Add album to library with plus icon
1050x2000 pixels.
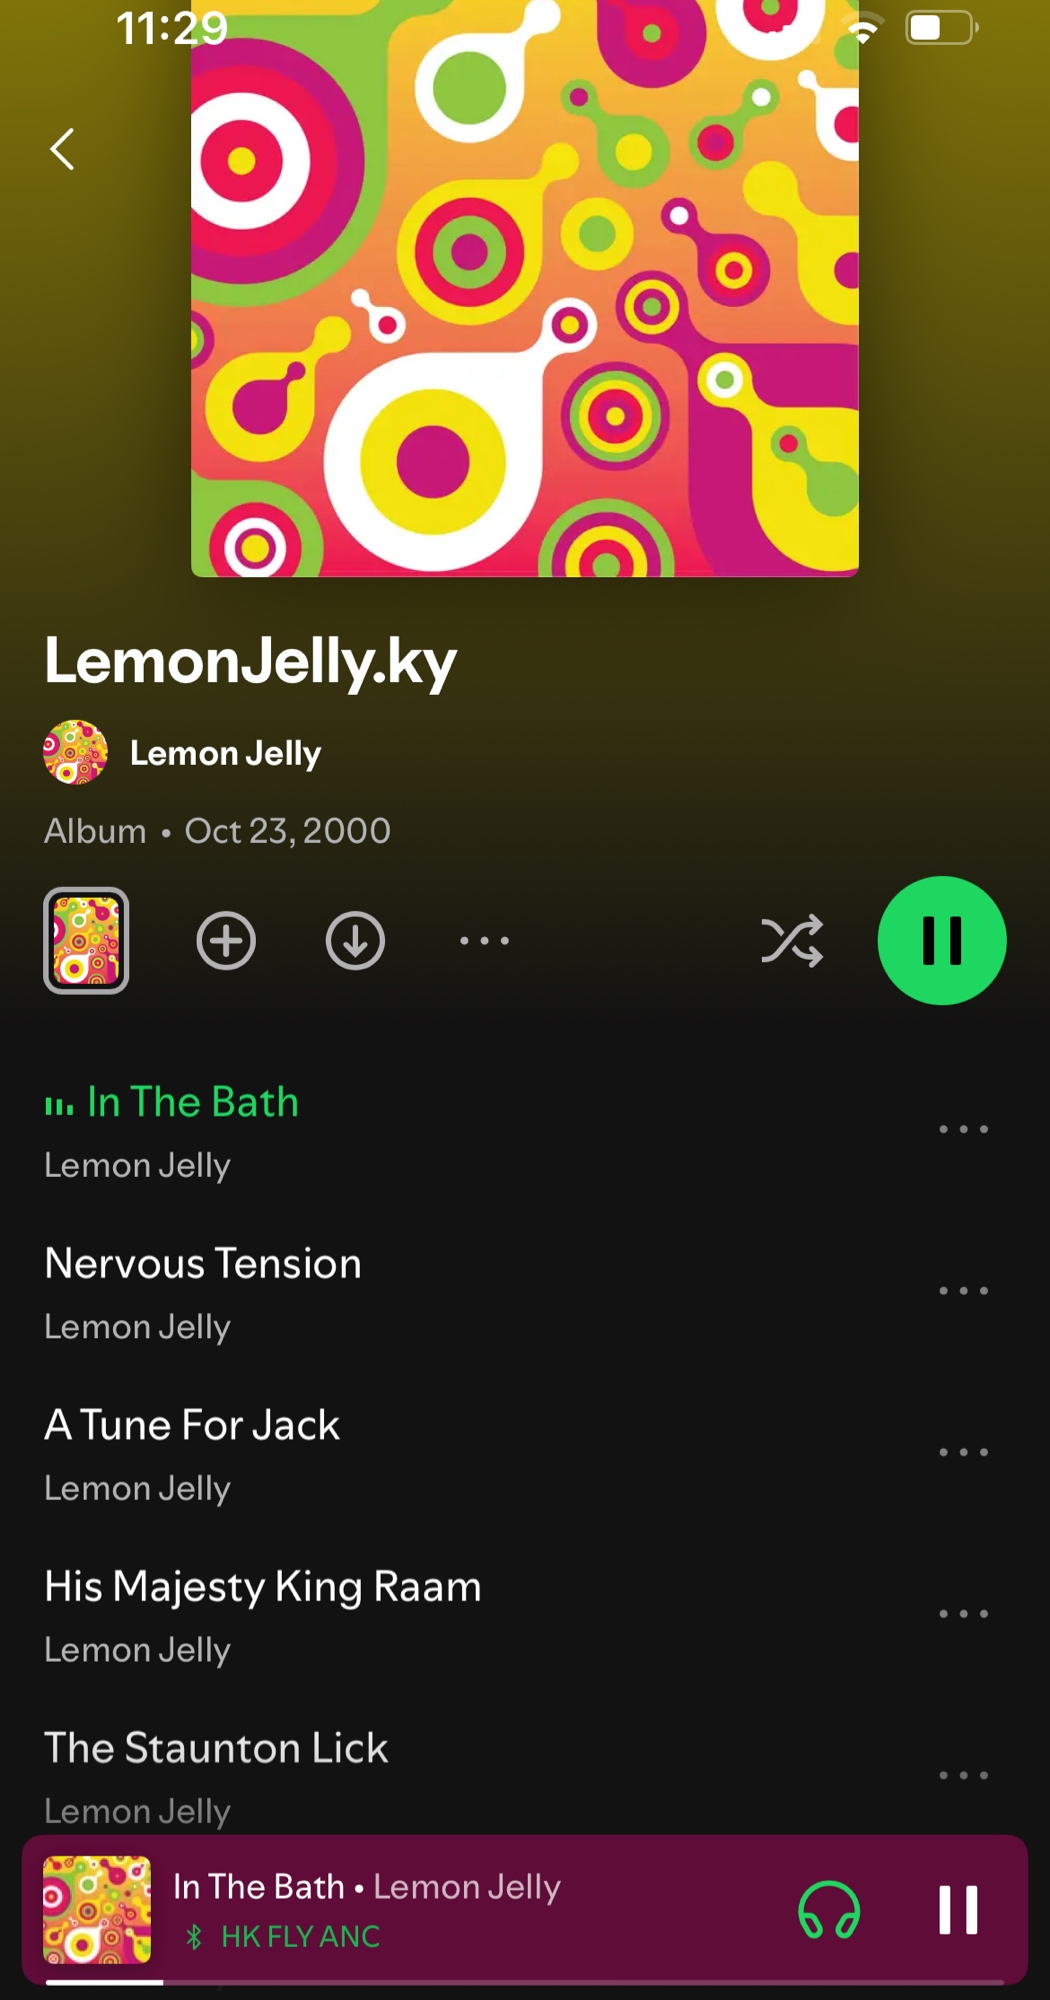226,941
